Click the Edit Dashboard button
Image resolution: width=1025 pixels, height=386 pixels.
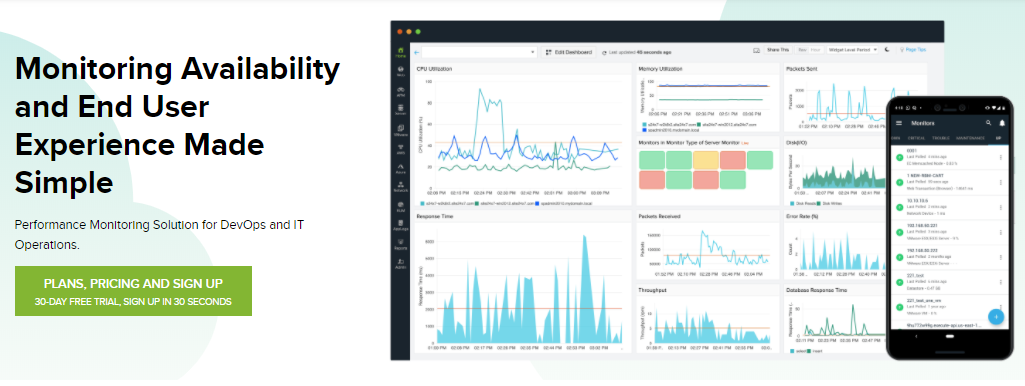tap(569, 52)
